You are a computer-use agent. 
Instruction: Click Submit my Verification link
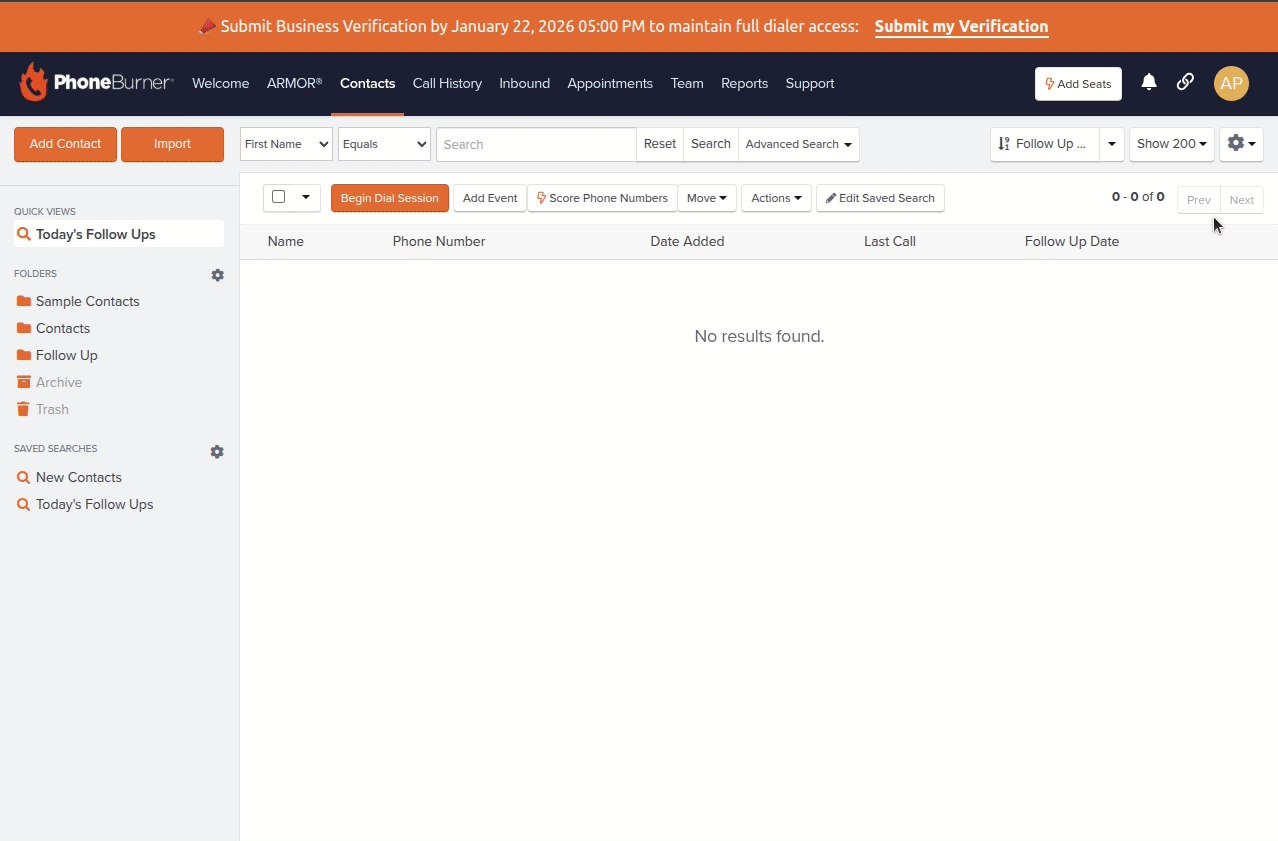pyautogui.click(x=961, y=27)
